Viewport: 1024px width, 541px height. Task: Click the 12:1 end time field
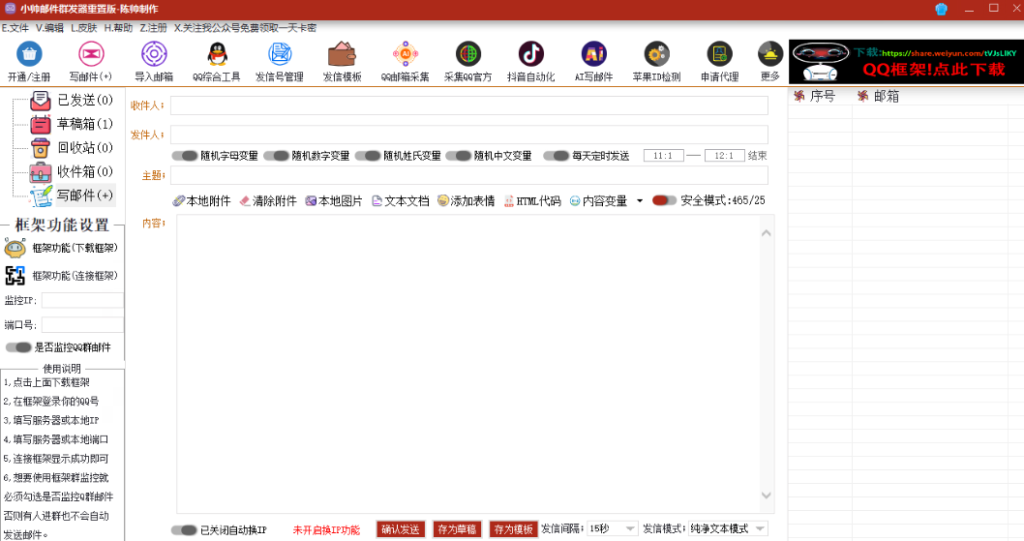724,156
